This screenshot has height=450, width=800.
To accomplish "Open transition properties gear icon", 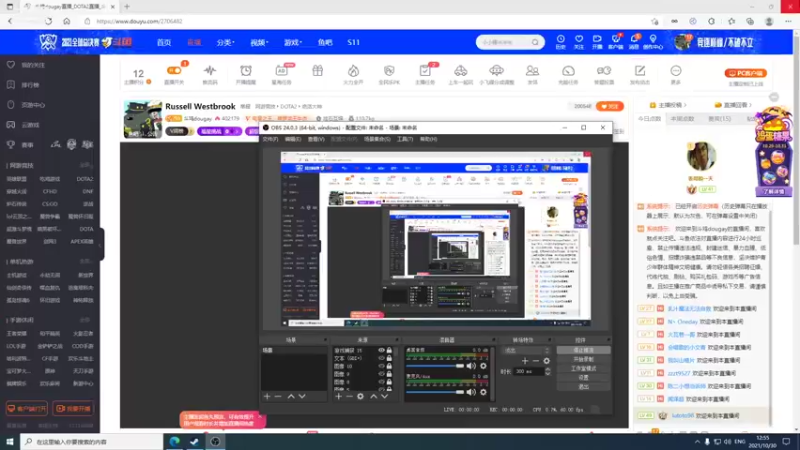I will 546,361.
